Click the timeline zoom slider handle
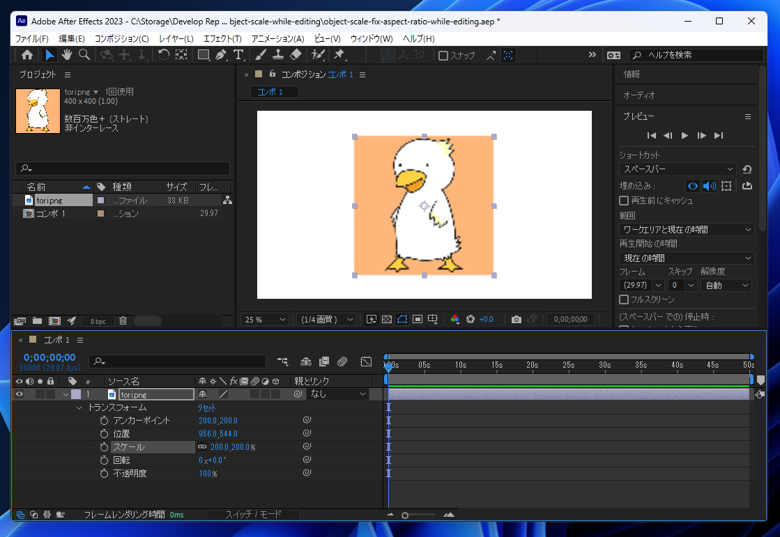The image size is (780, 537). point(405,515)
